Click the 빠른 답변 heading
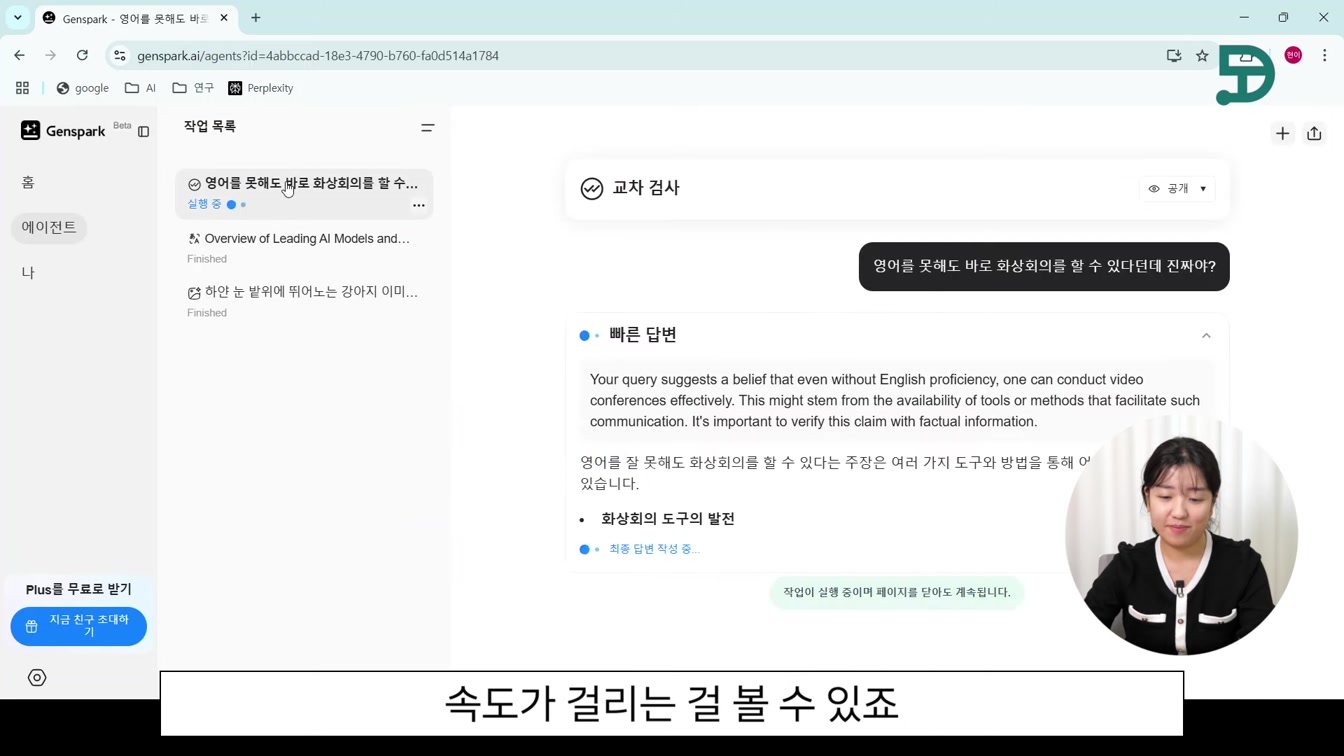Screen dimensions: 1344x756 [x=643, y=335]
